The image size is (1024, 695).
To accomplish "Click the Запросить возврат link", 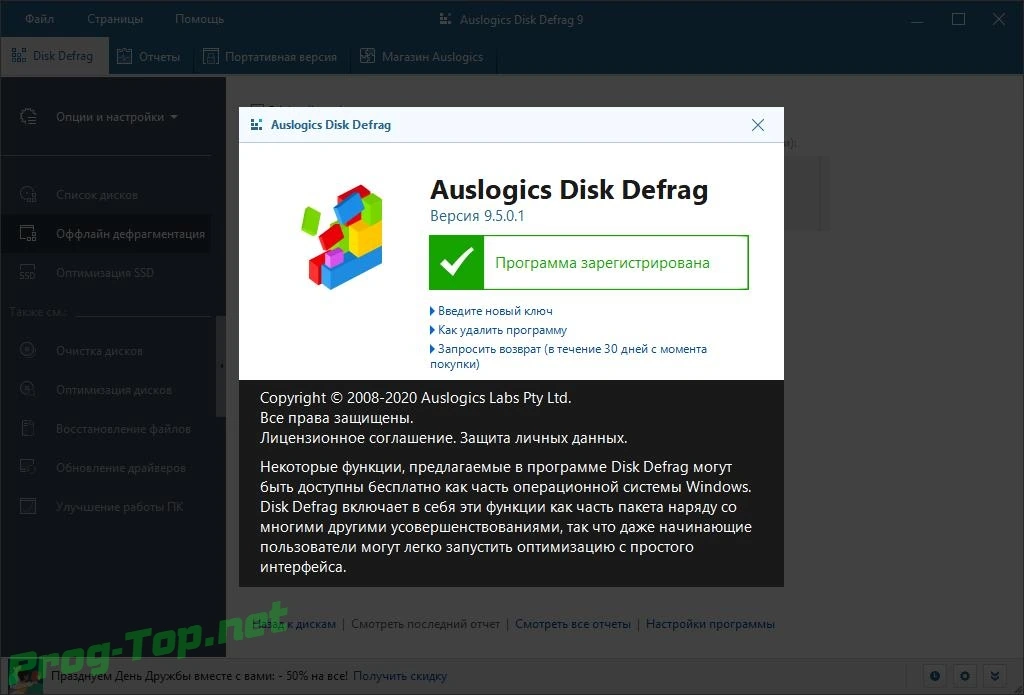I will 568,357.
